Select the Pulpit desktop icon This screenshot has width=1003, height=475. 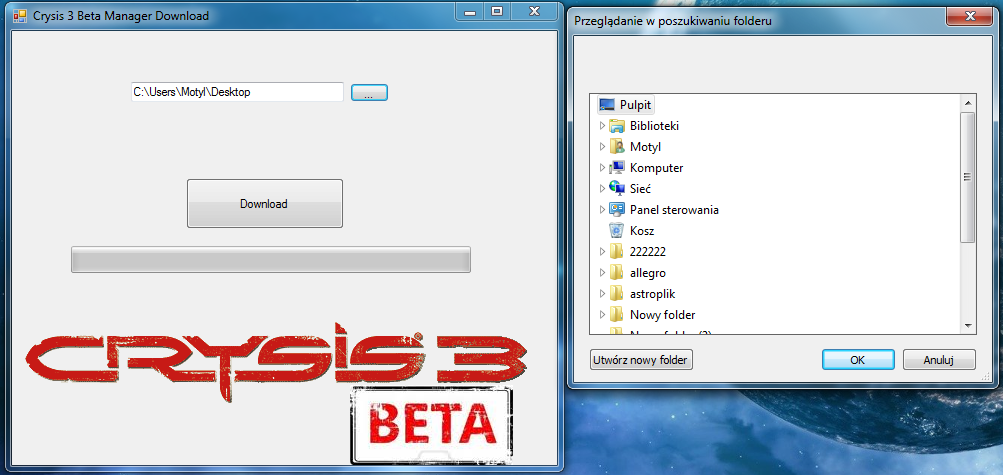pyautogui.click(x=607, y=104)
